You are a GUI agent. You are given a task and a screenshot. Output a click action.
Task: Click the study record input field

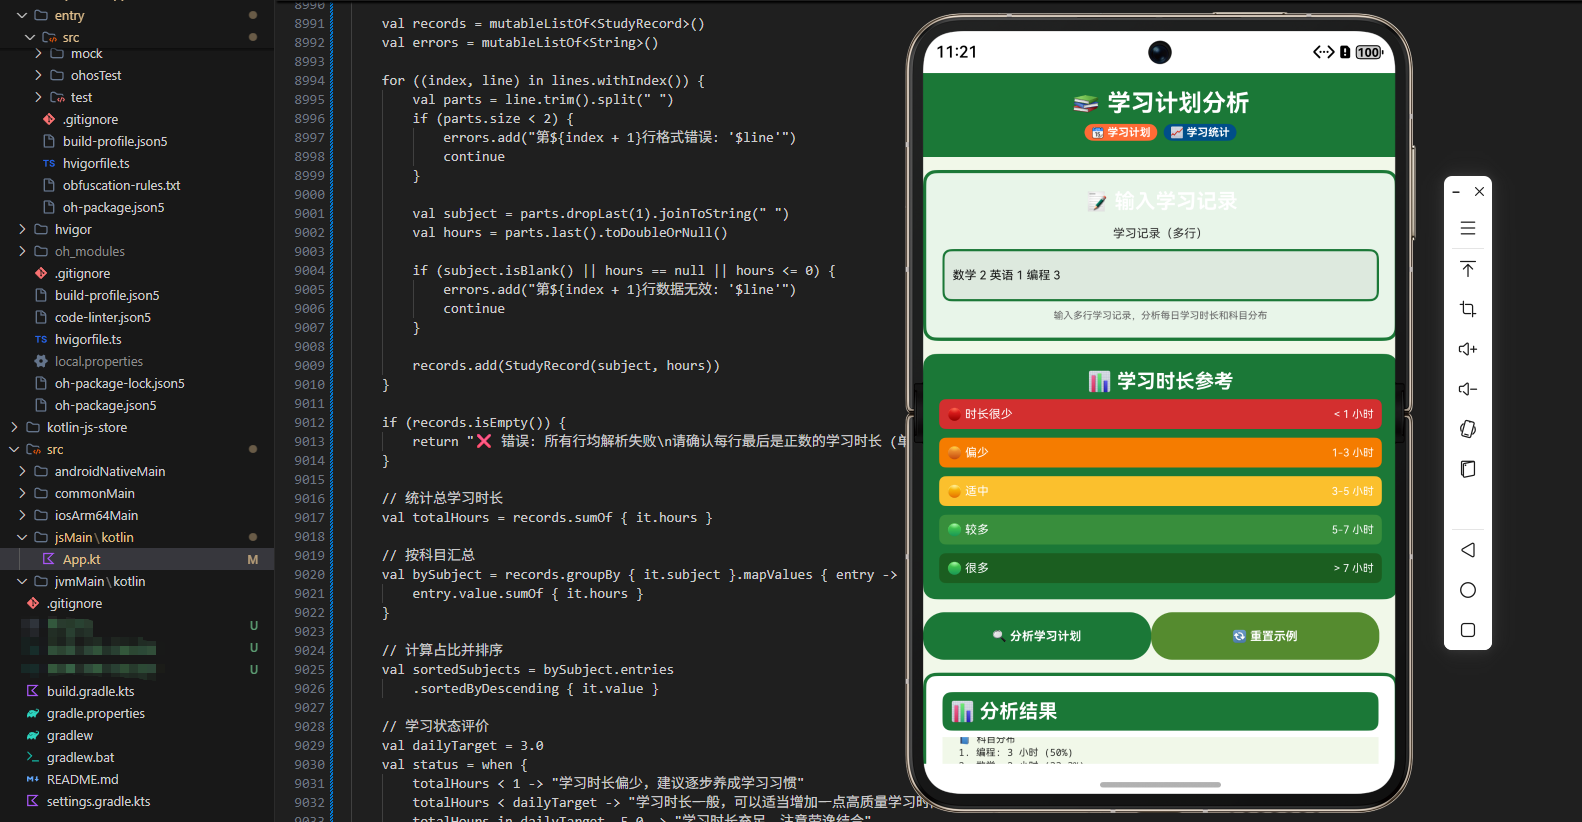coord(1159,275)
